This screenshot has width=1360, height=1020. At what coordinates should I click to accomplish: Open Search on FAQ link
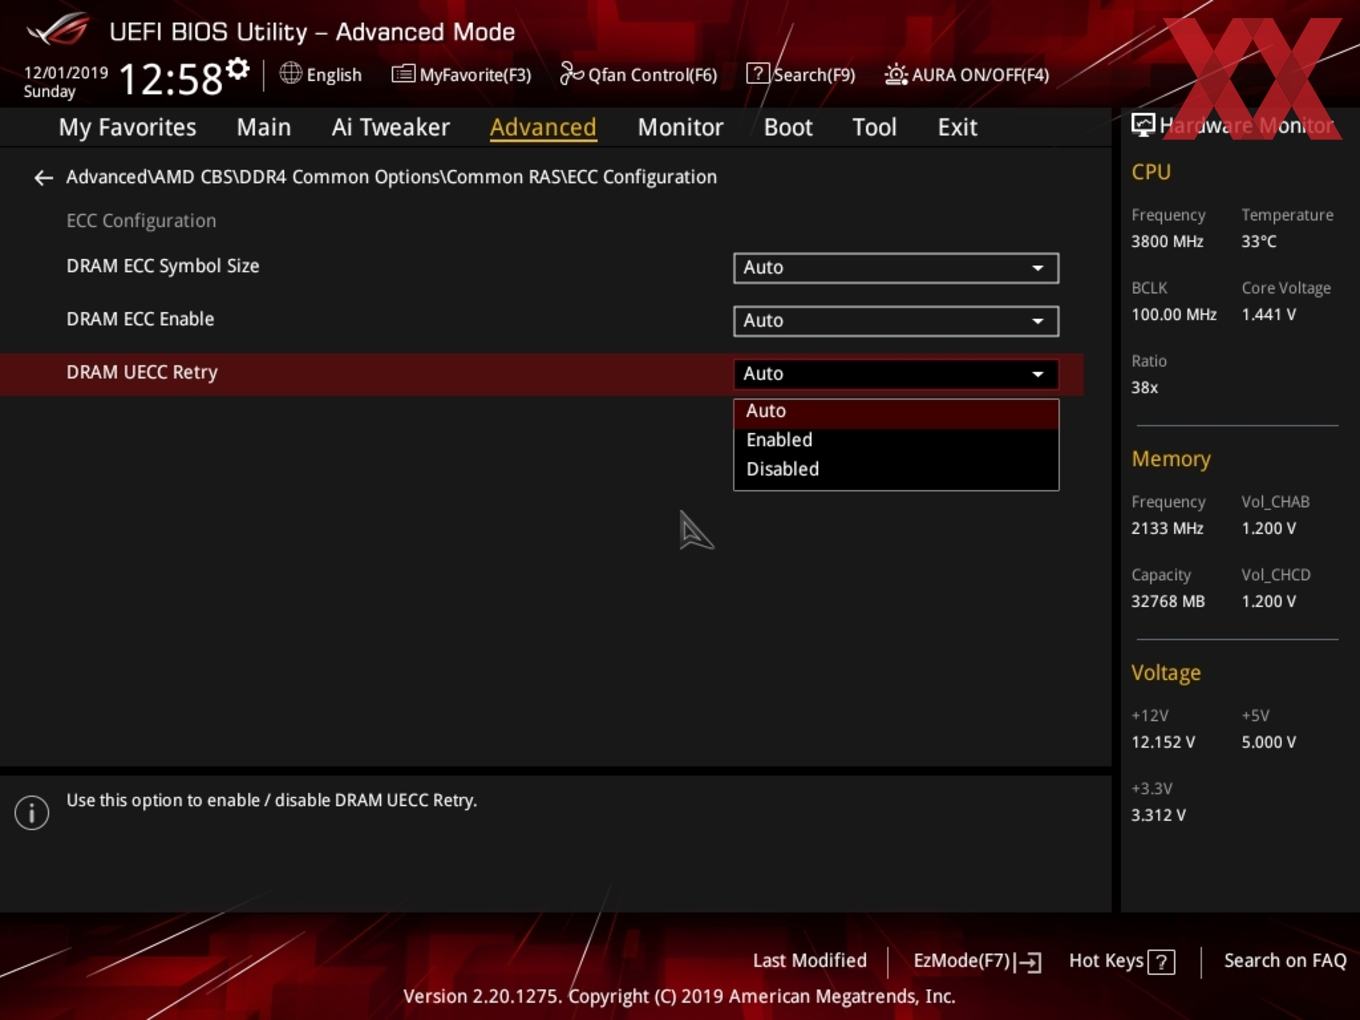1285,961
